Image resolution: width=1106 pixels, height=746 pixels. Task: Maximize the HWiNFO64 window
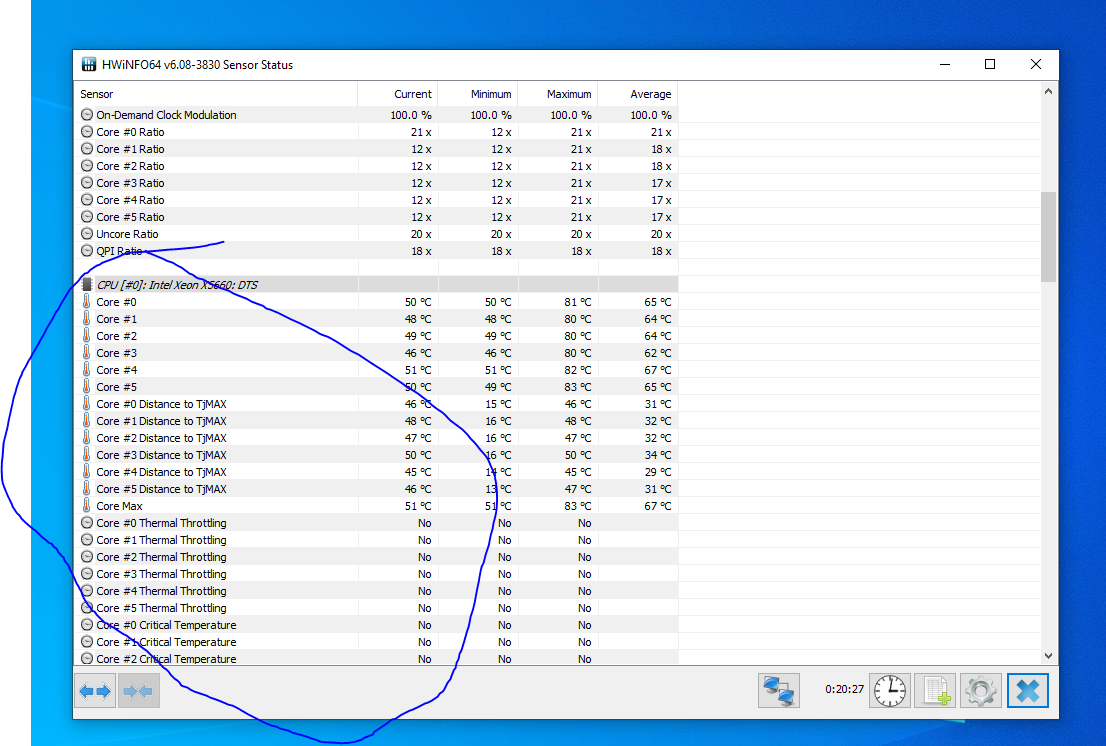(x=990, y=64)
